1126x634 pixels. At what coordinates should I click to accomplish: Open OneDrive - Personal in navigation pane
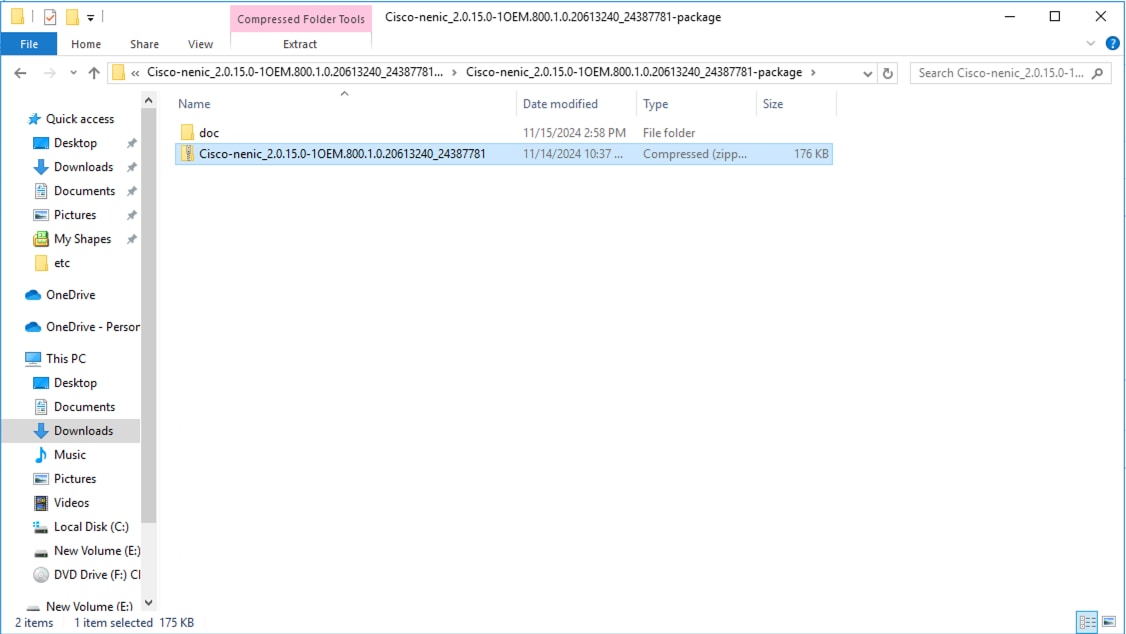click(x=93, y=327)
